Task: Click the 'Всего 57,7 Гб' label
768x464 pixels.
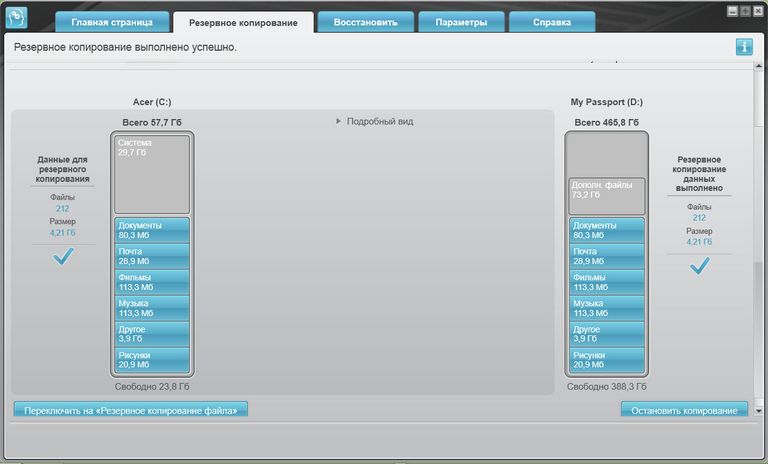Action: (152, 122)
